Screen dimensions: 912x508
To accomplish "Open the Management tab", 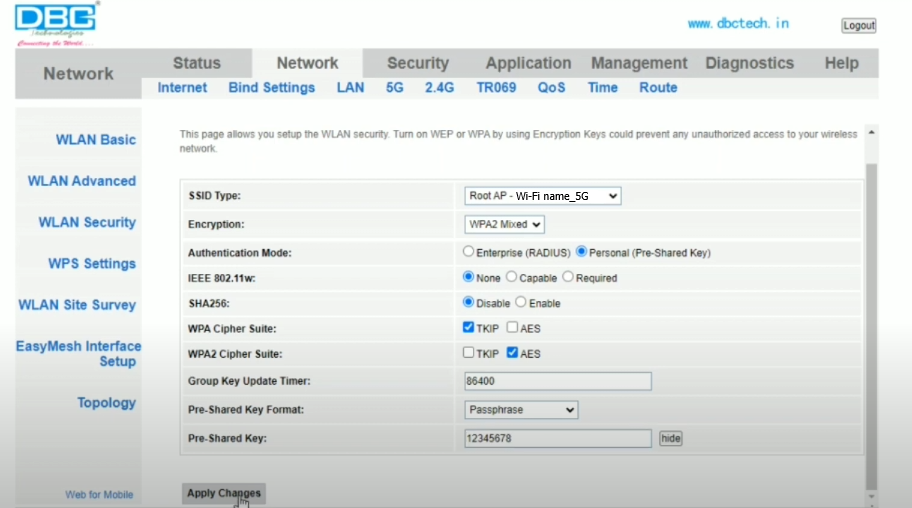I will [x=639, y=63].
